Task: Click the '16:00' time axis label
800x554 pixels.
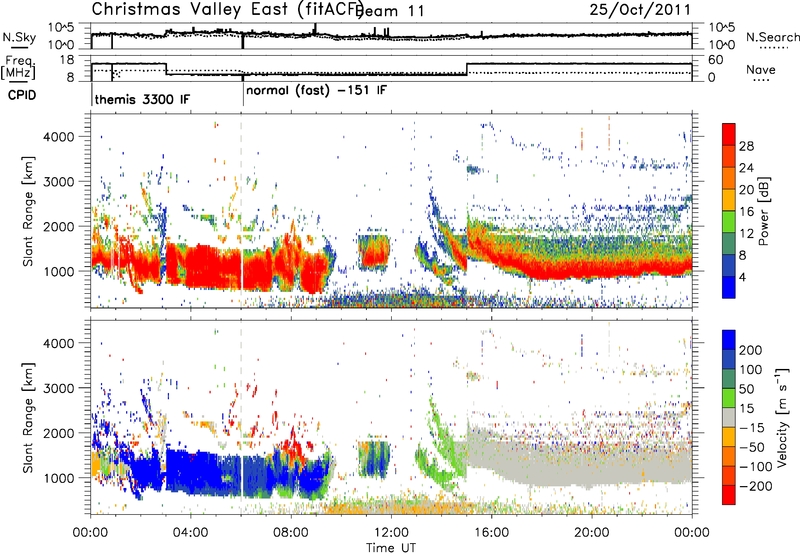Action: click(491, 533)
